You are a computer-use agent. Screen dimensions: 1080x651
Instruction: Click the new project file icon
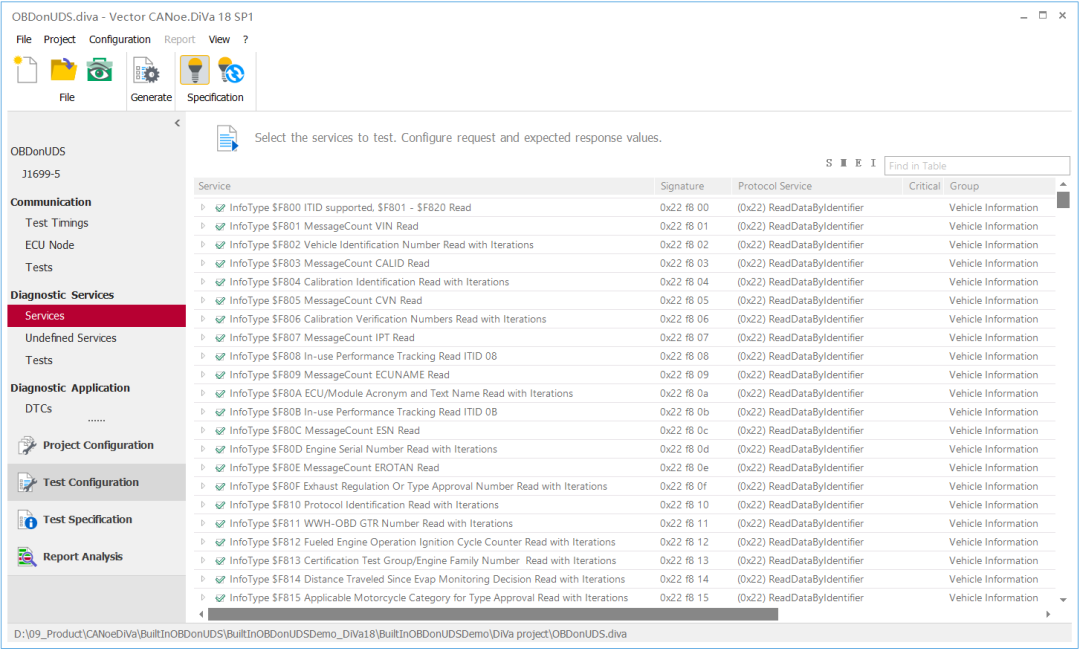click(26, 70)
